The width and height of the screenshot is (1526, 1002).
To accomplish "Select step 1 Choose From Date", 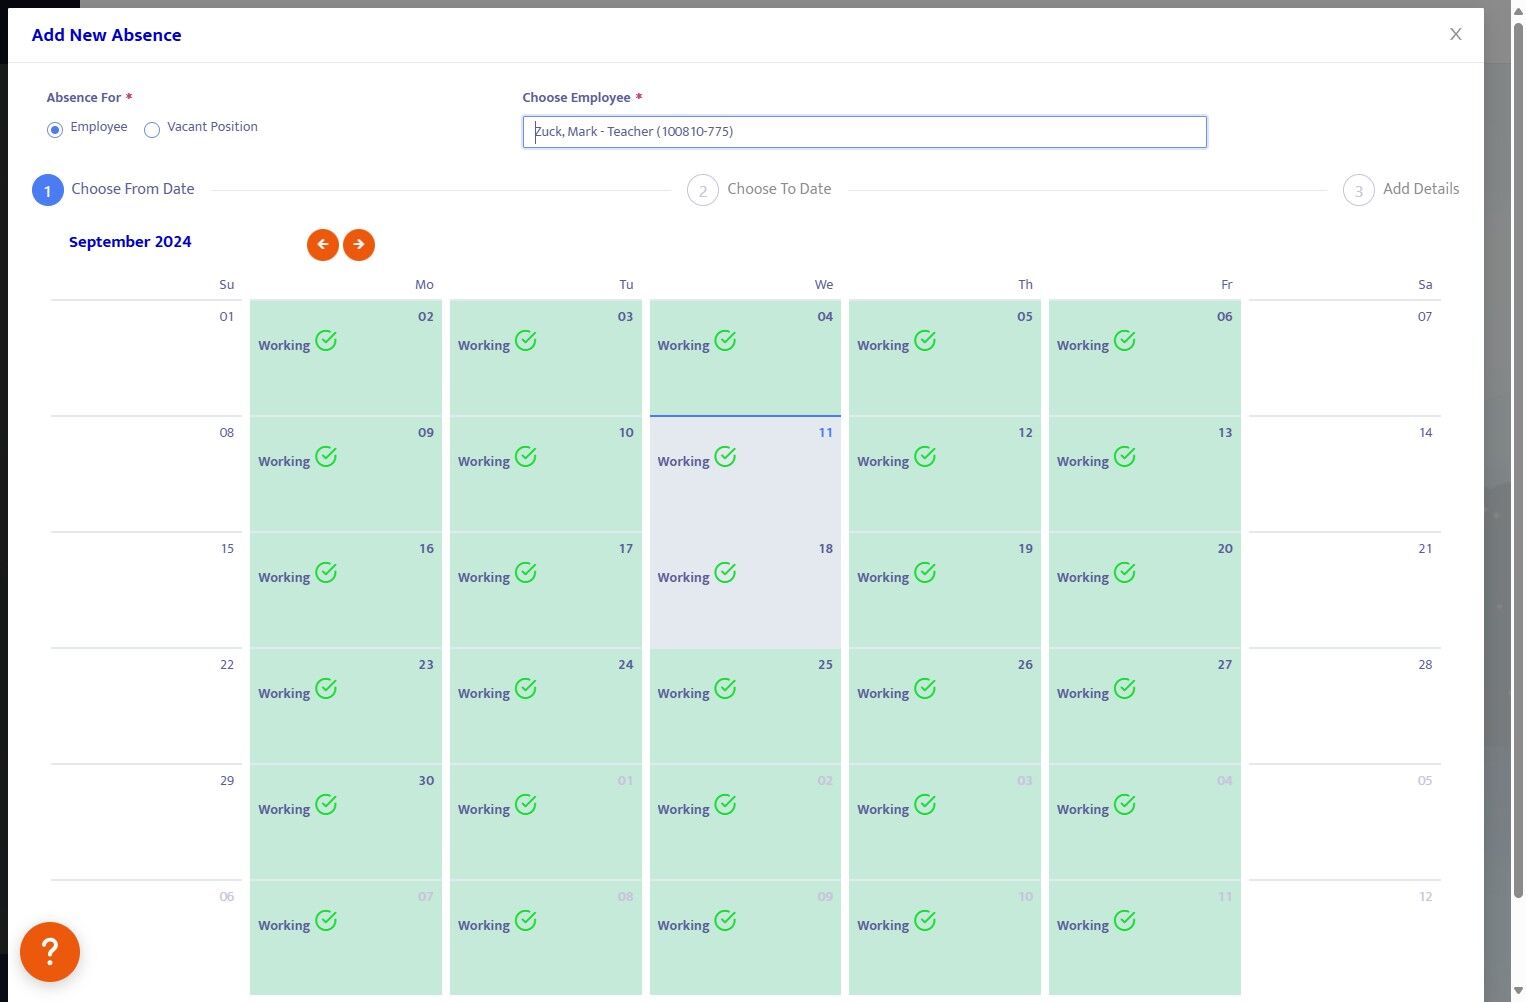I will [x=48, y=190].
